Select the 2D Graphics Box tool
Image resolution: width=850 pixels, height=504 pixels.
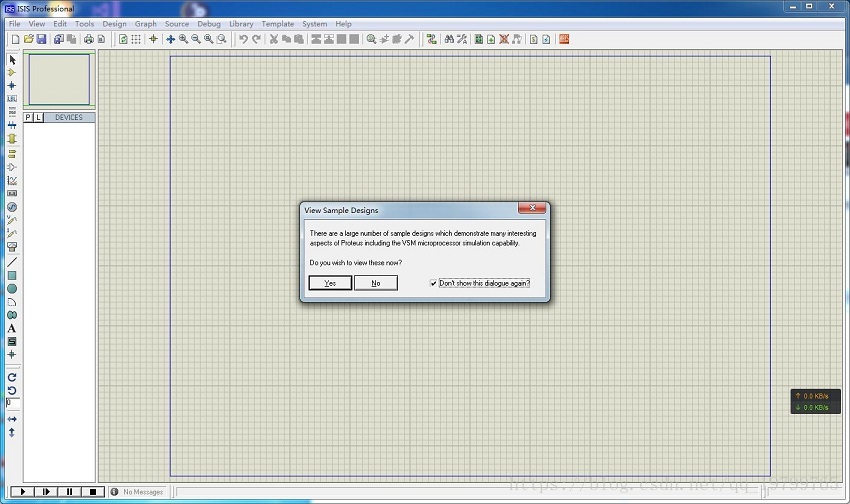(x=12, y=275)
